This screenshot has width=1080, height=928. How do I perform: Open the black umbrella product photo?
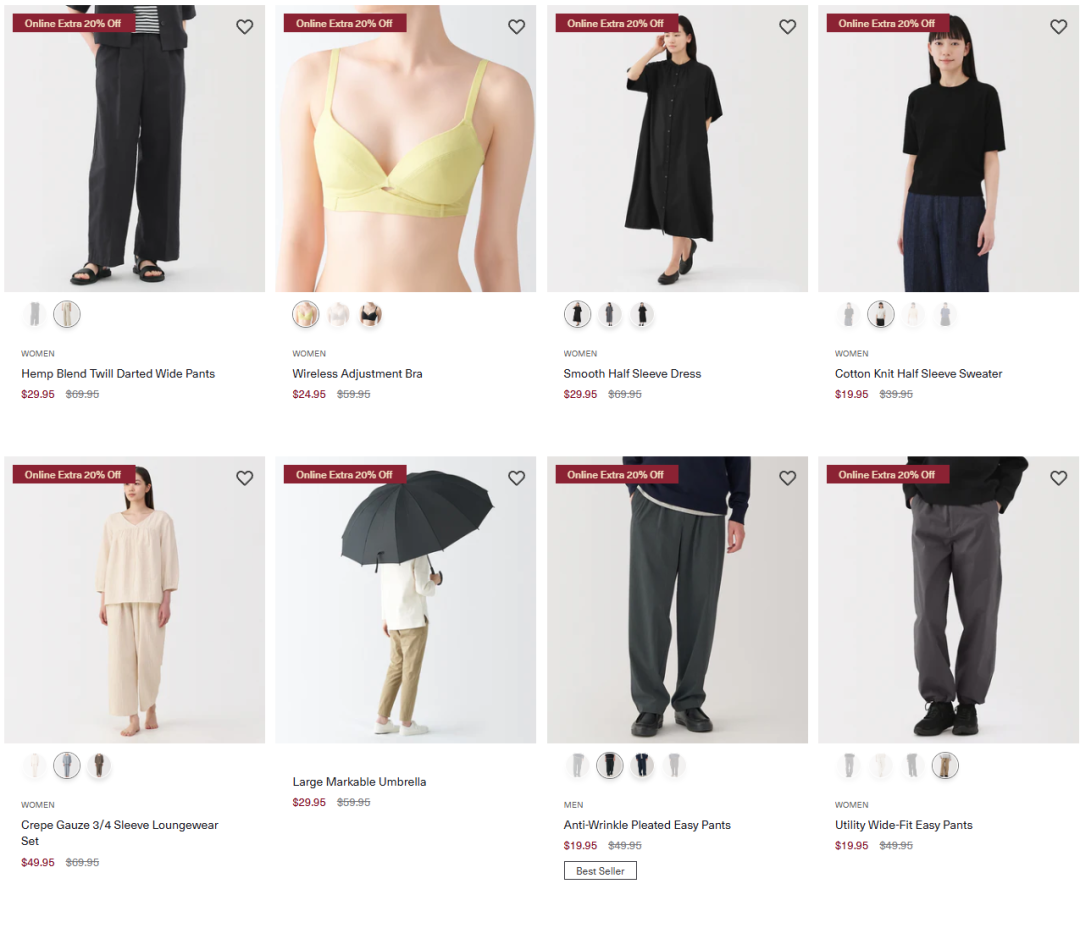point(406,599)
